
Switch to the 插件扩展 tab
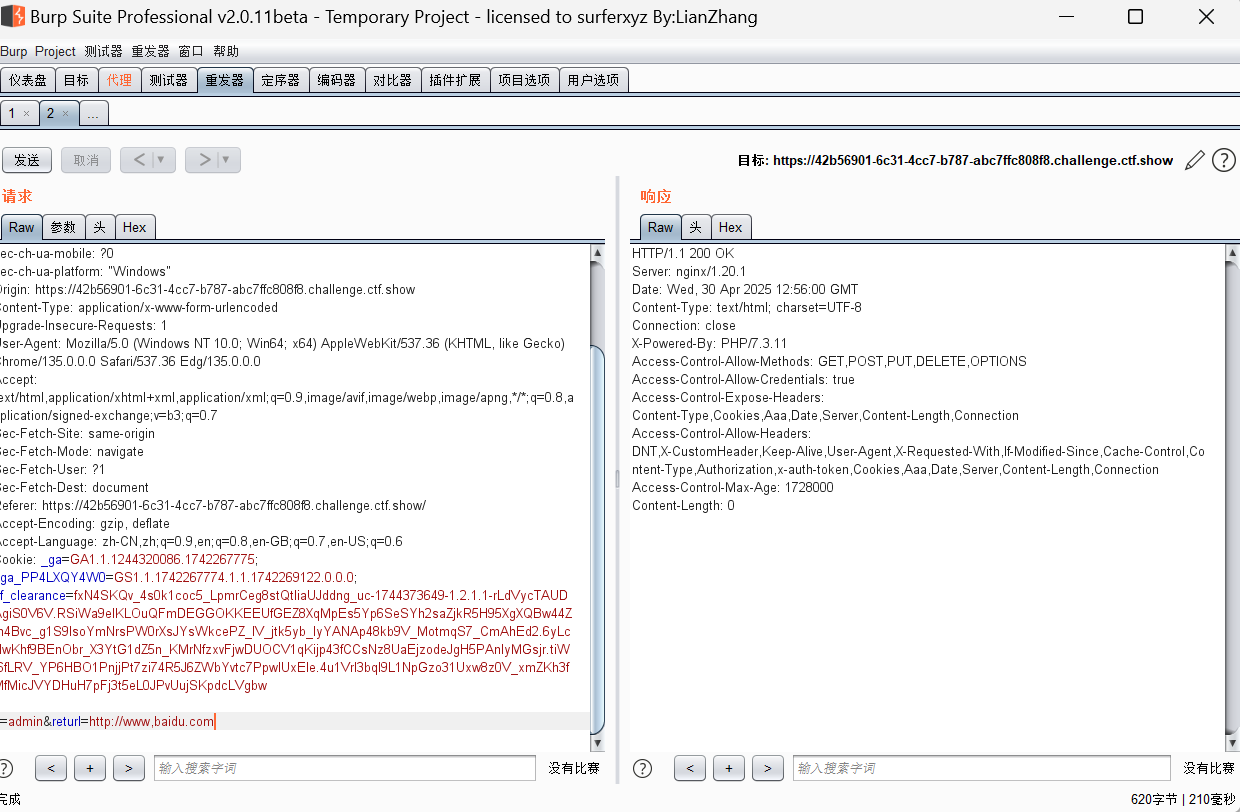(456, 80)
